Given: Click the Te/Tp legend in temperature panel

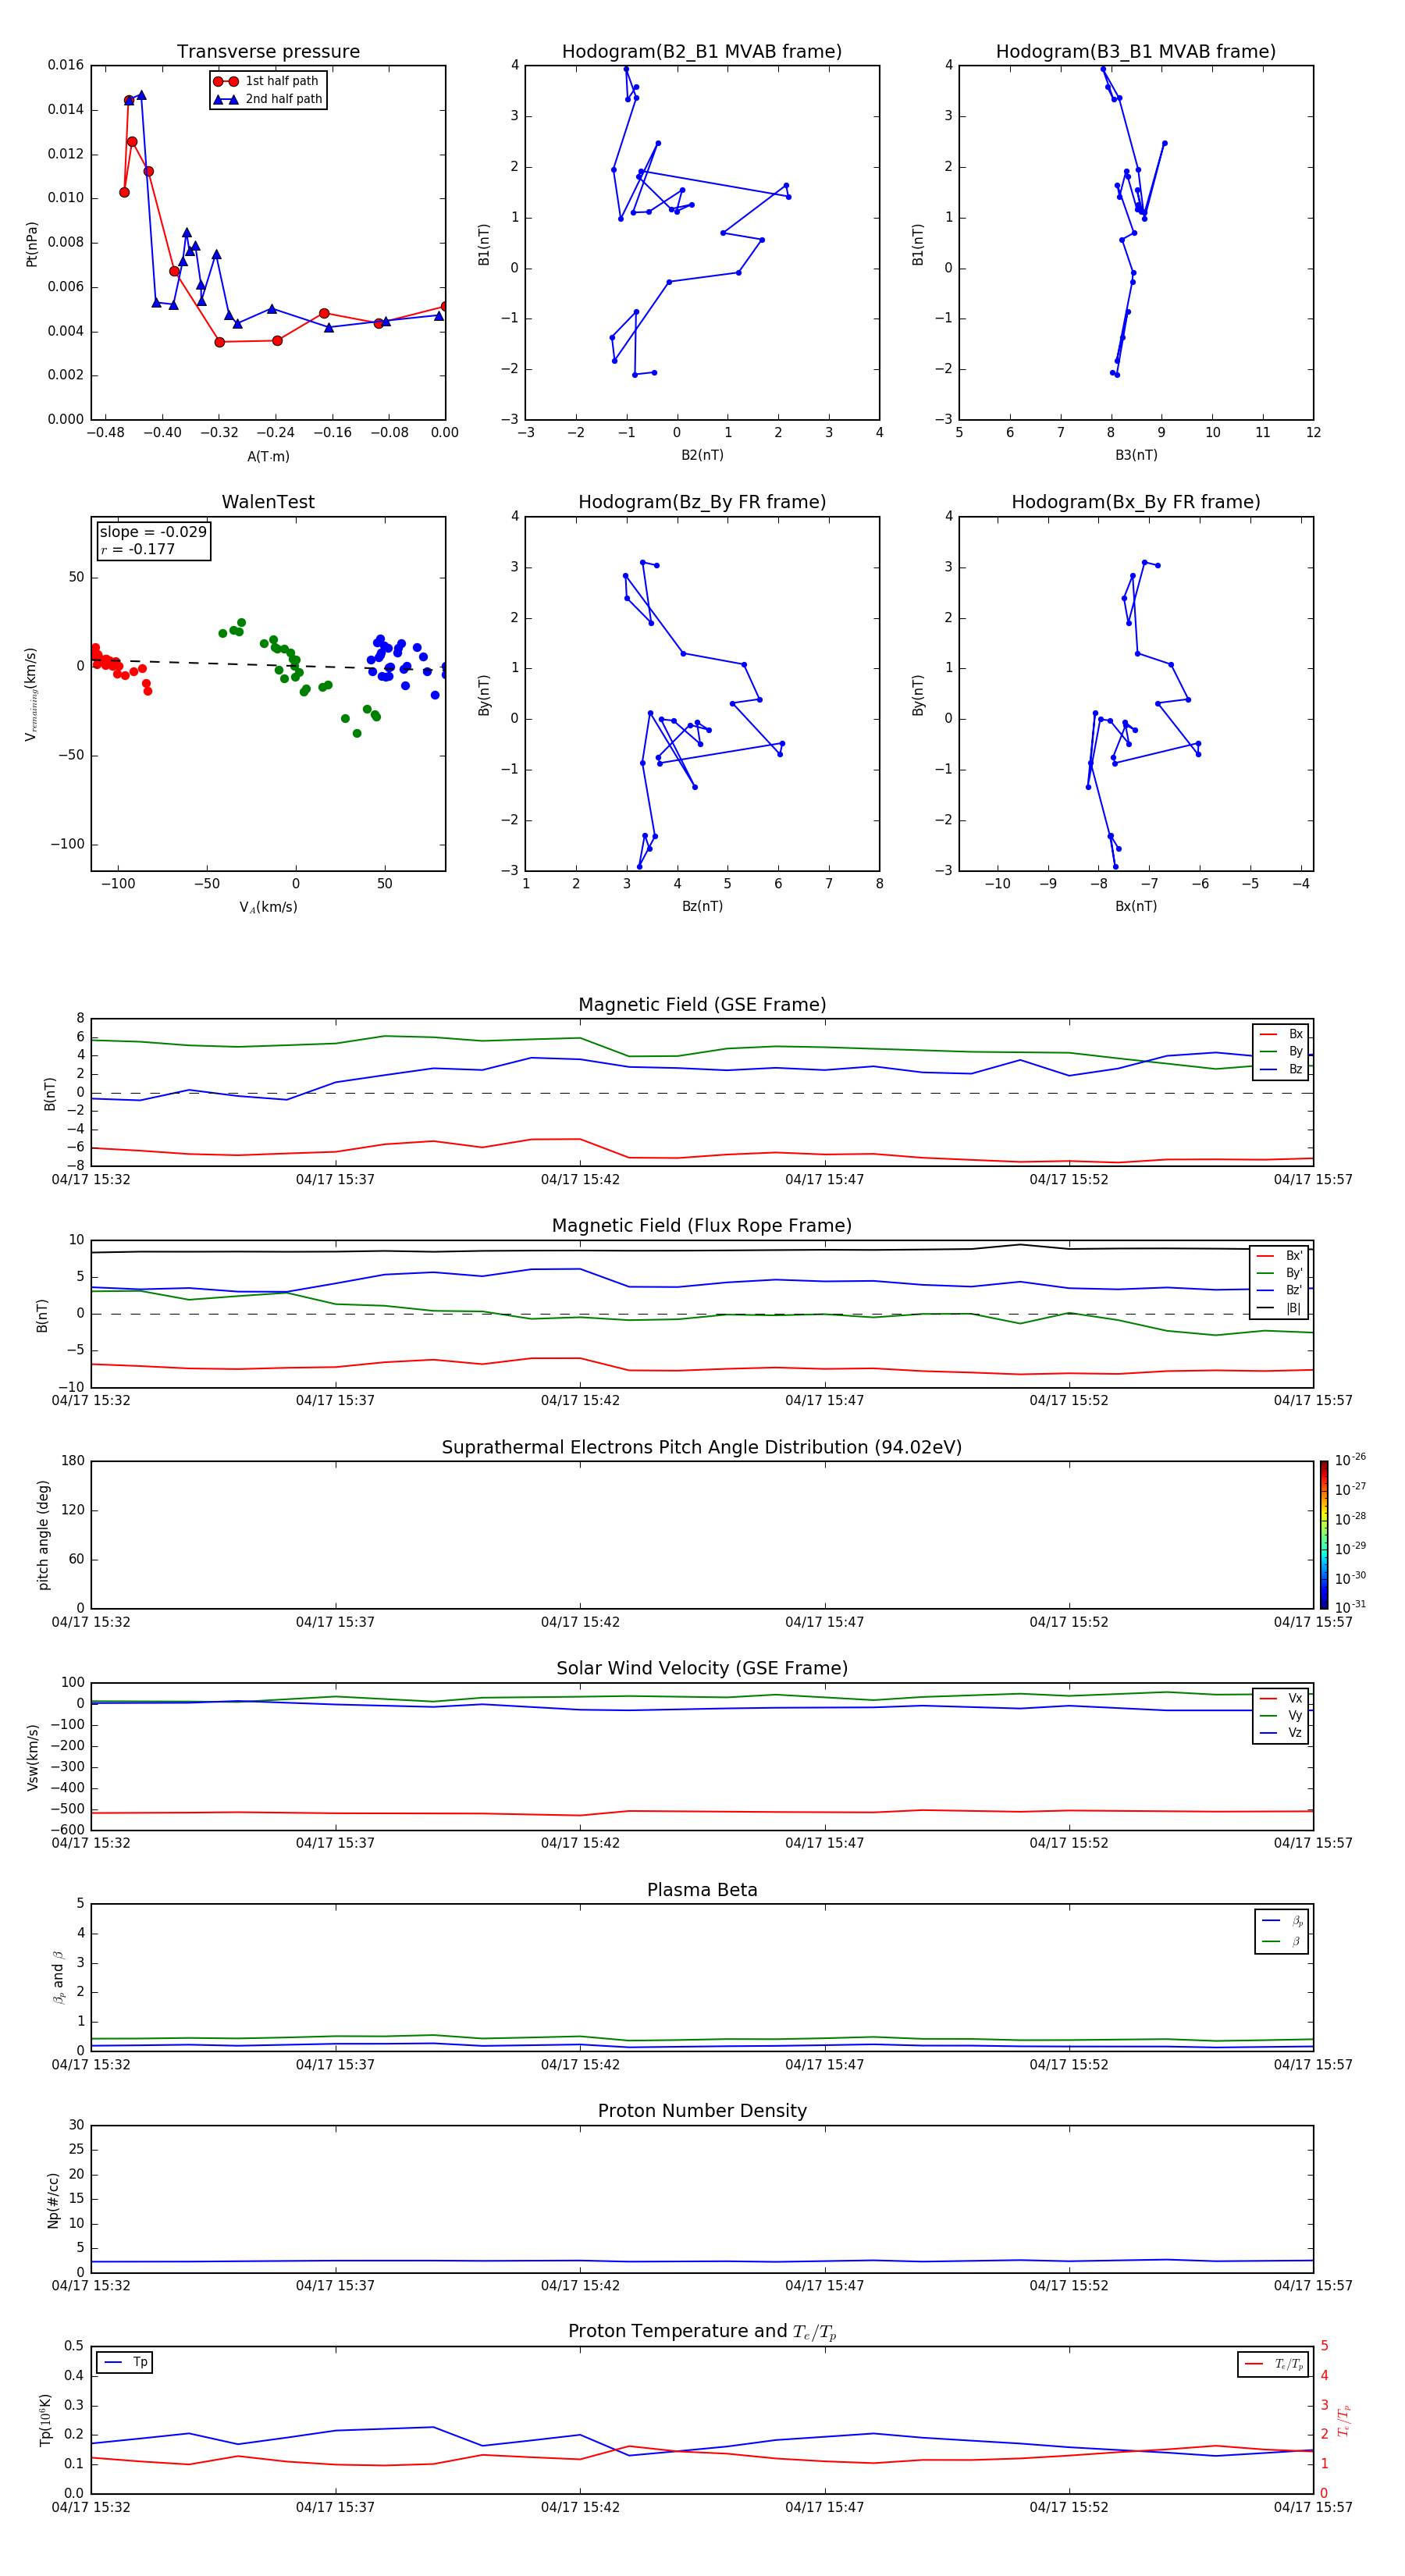Looking at the screenshot, I should (x=1273, y=2365).
